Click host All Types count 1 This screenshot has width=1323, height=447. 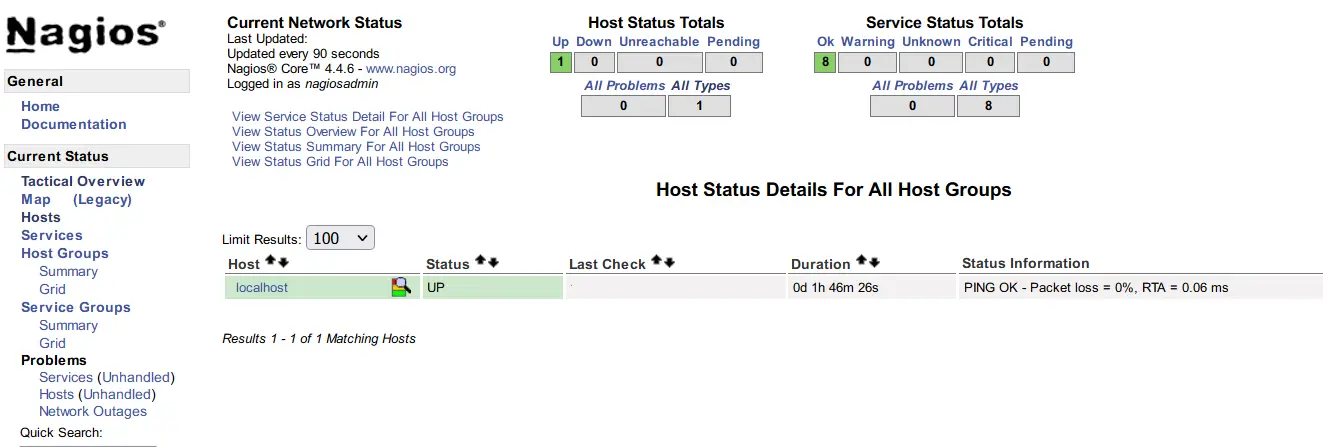pyautogui.click(x=699, y=106)
